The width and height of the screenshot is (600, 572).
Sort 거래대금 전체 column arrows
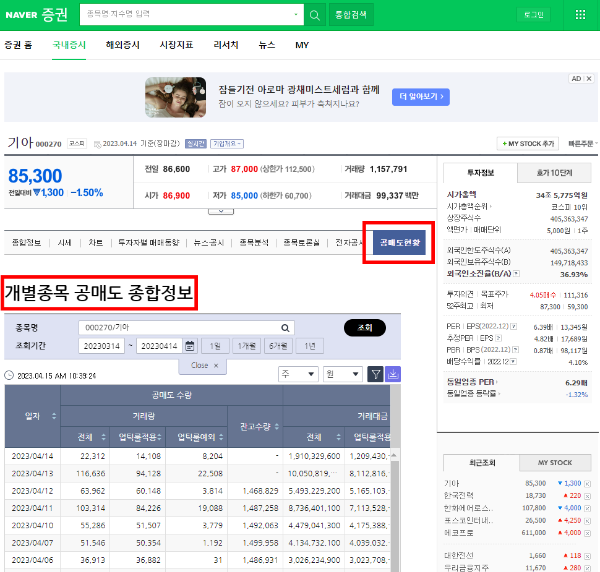pos(338,437)
